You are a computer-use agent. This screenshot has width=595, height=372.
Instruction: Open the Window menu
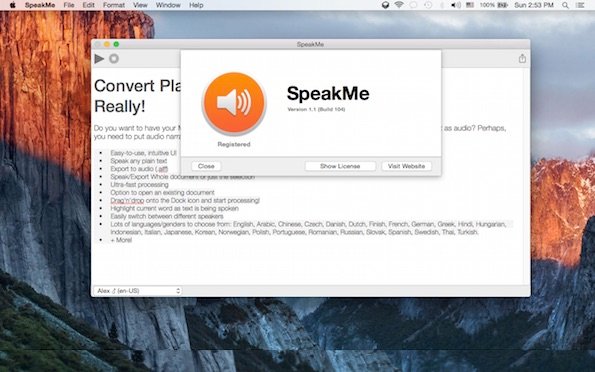pyautogui.click(x=168, y=5)
